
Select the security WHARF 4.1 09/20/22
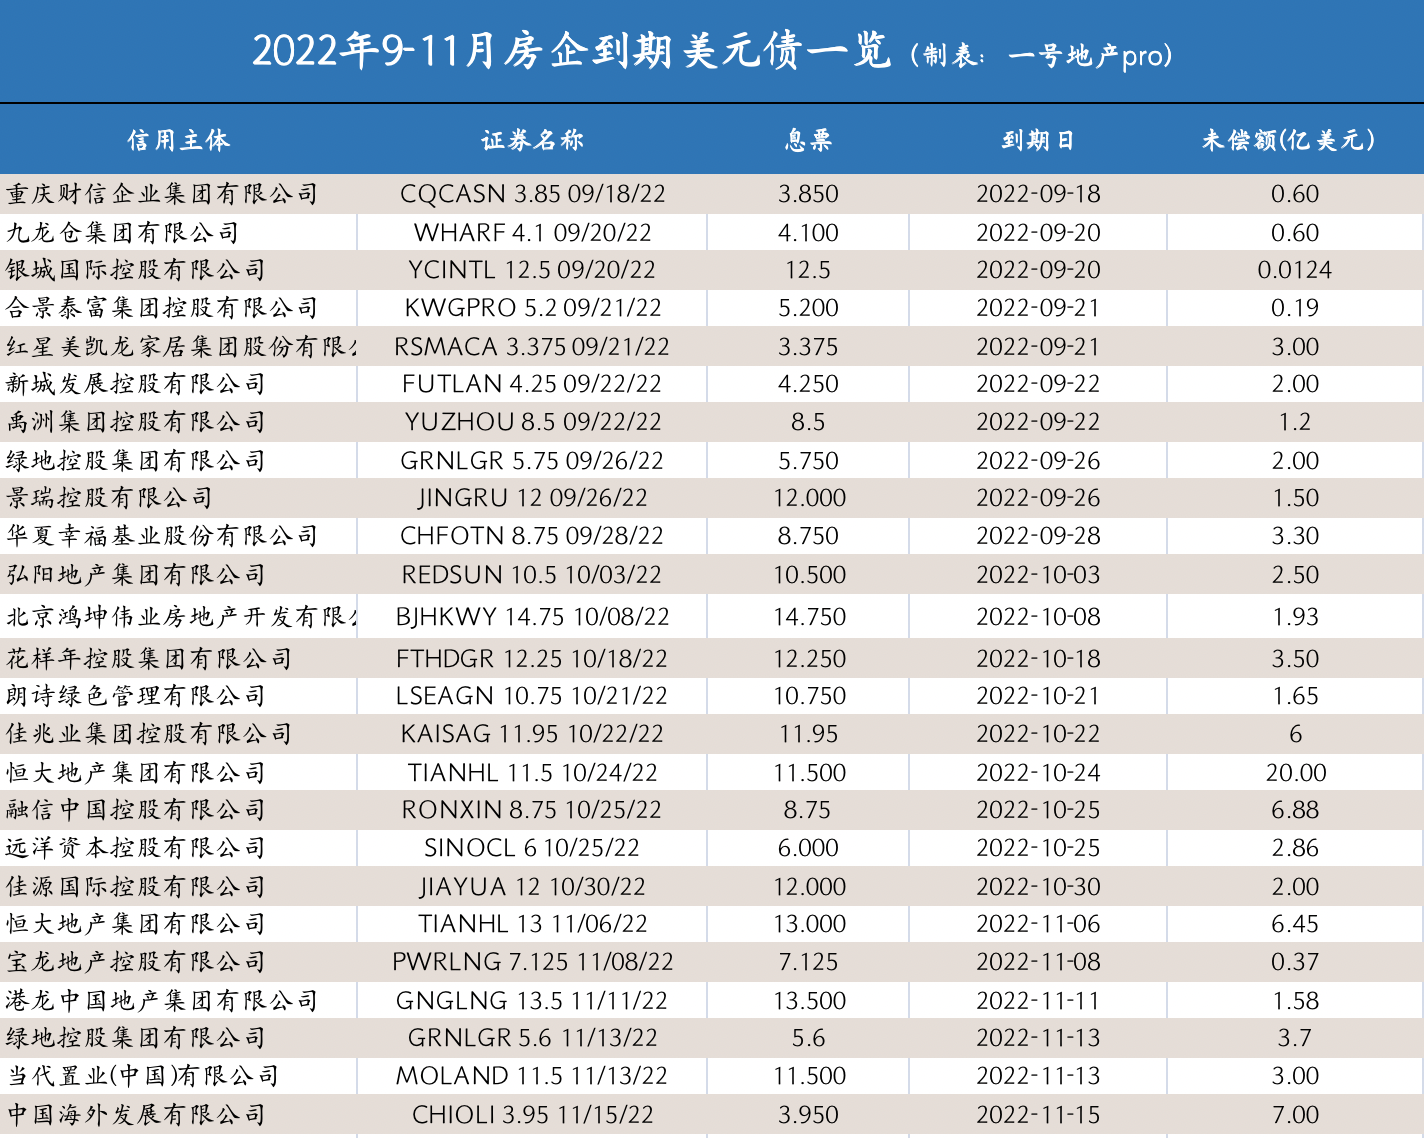coord(532,233)
